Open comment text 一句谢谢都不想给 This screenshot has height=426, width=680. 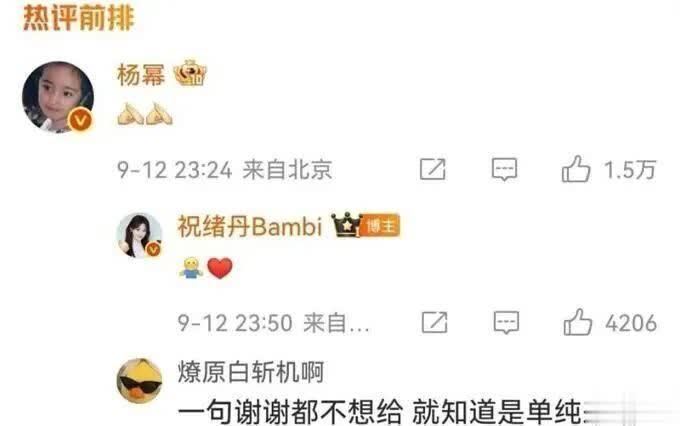pos(290,413)
